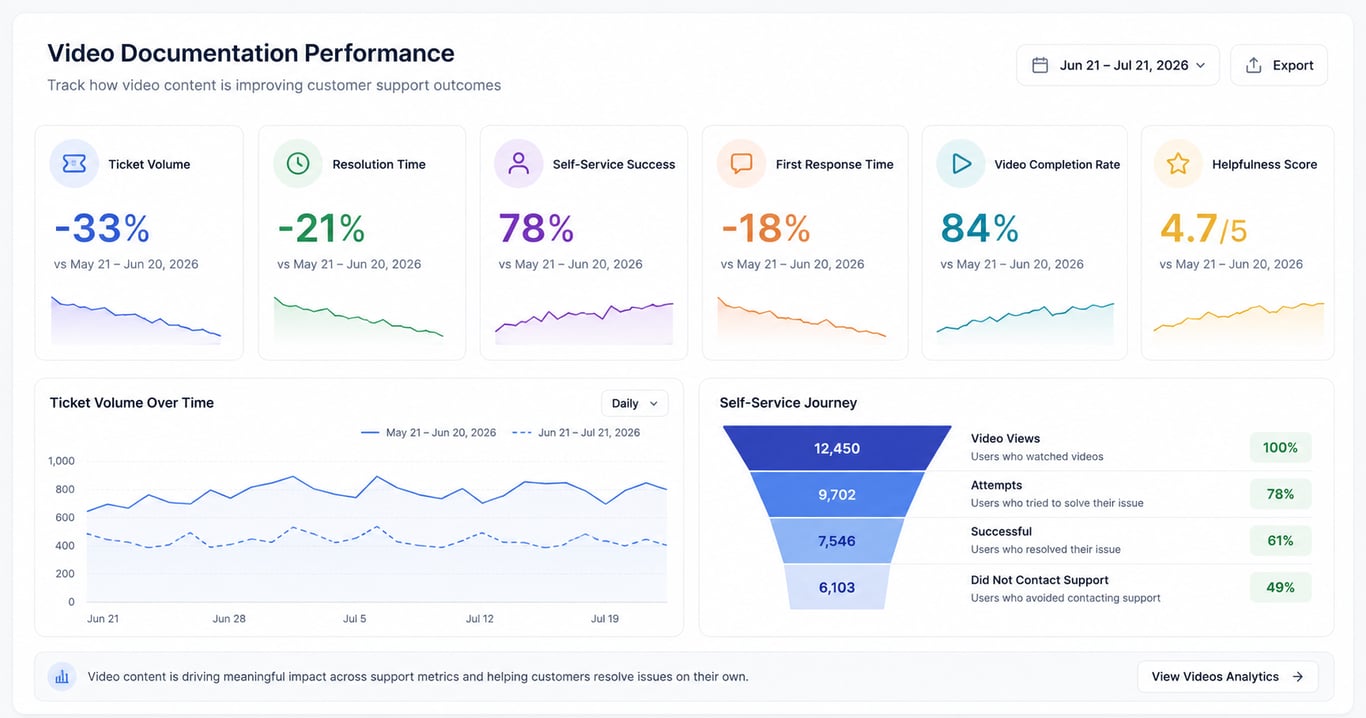
Task: Click the 9,702 funnel segment
Action: (x=837, y=495)
